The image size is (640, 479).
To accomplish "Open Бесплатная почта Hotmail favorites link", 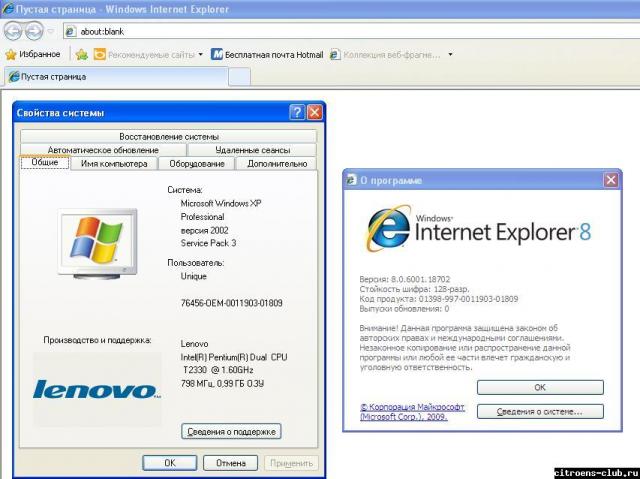I will click(x=266, y=54).
